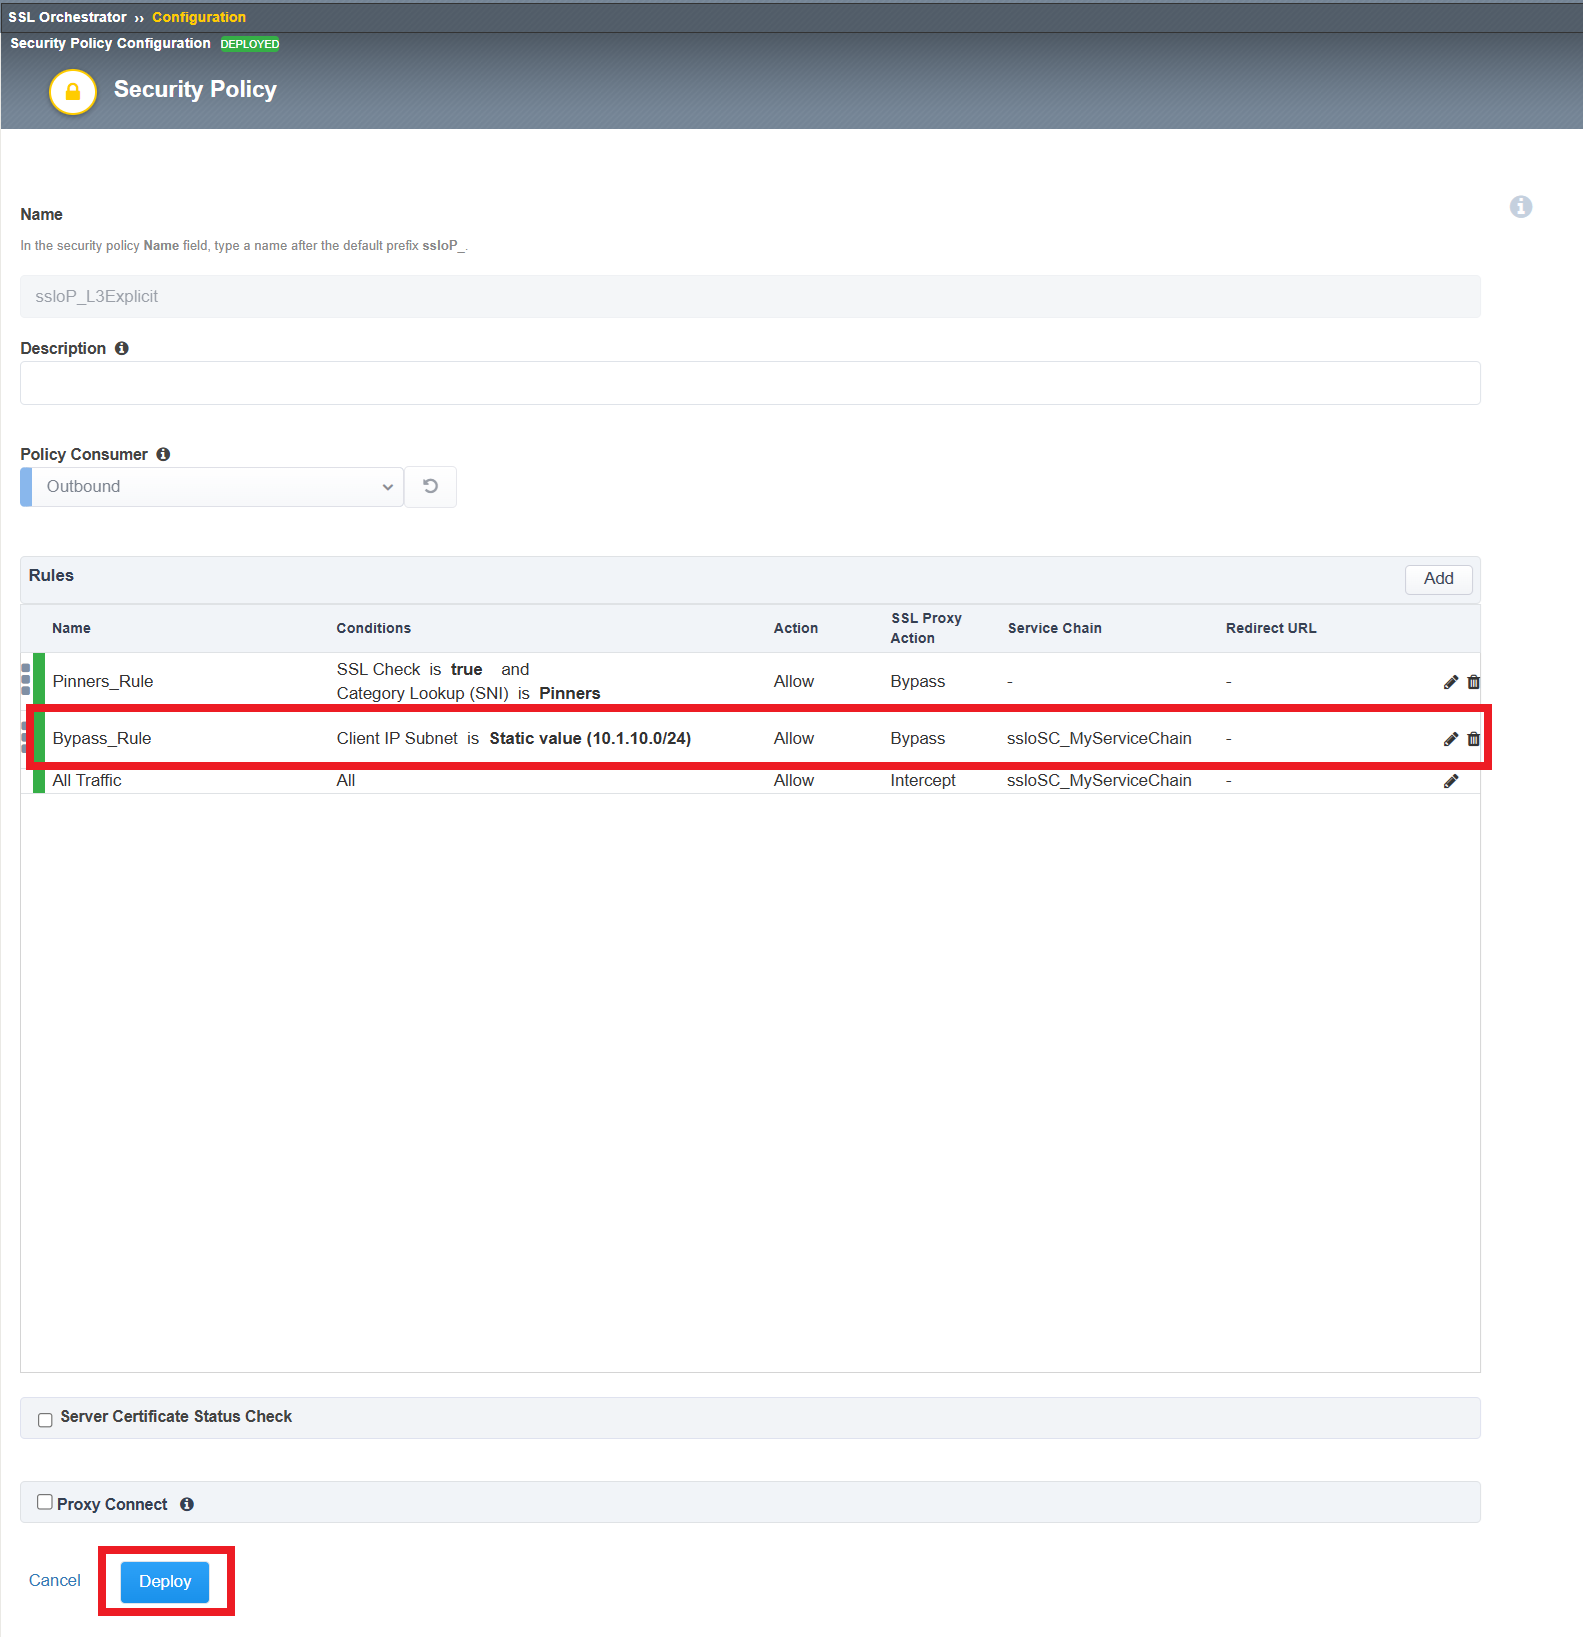1583x1637 pixels.
Task: Open the Policy Consumer Outbound dropdown
Action: click(212, 487)
